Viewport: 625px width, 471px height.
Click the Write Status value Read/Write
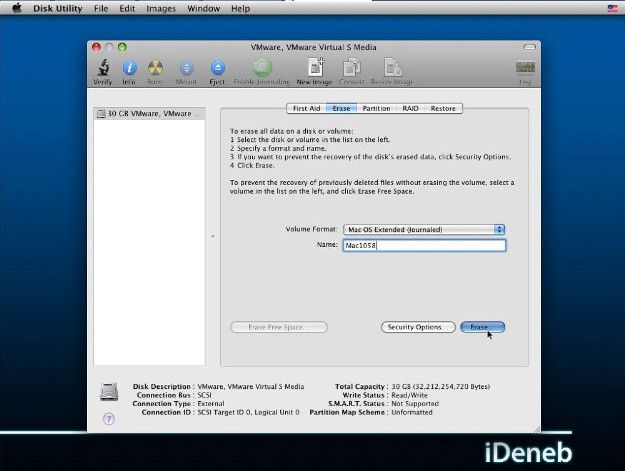(409, 395)
